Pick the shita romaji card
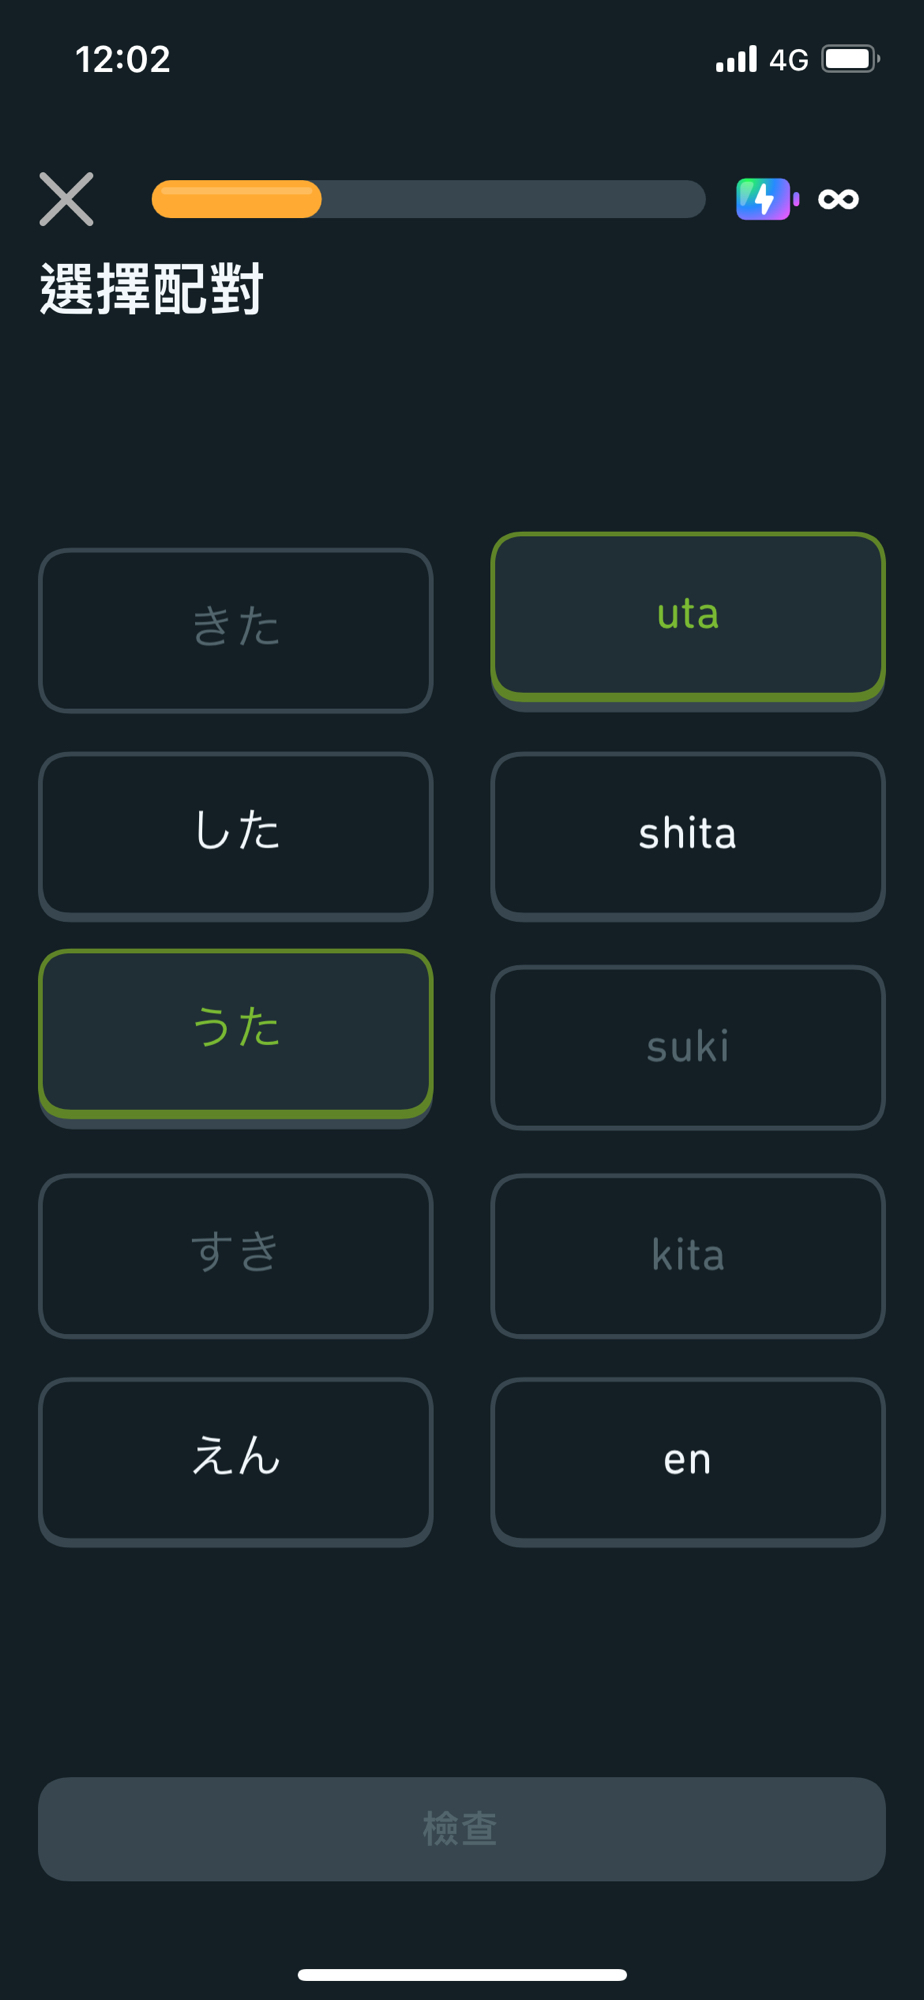 688,834
